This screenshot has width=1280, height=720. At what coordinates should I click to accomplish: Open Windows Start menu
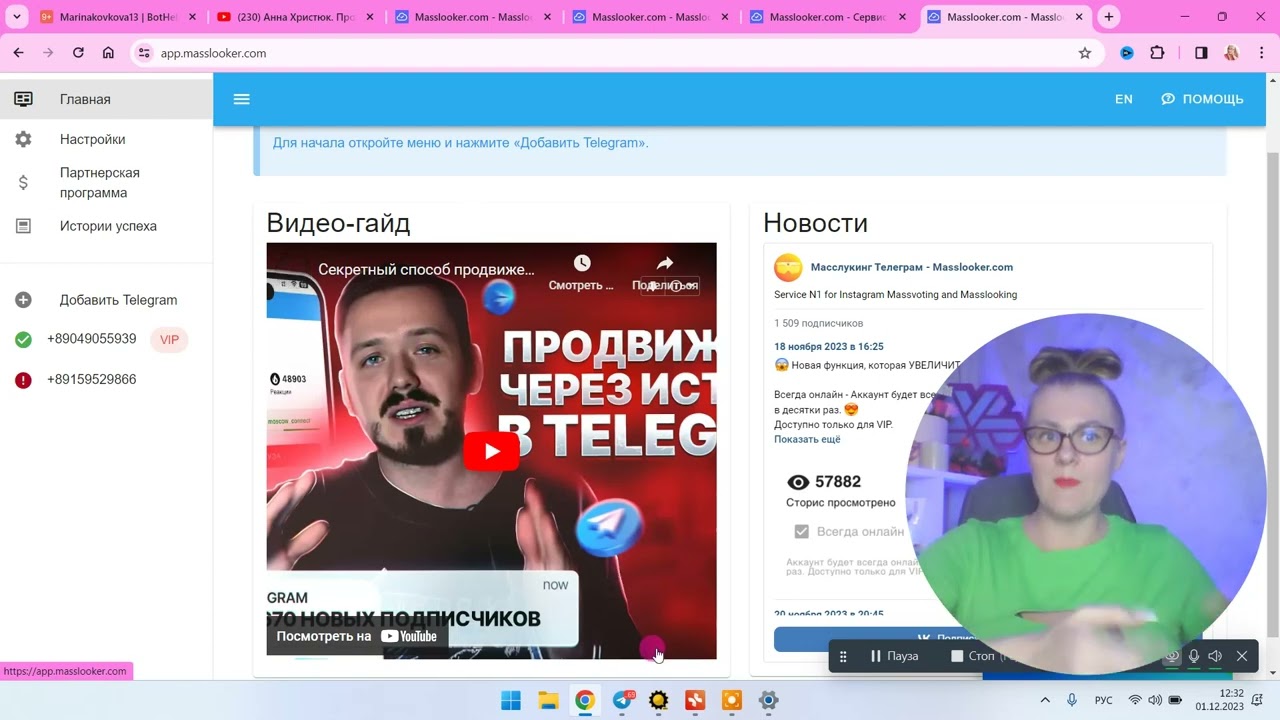pyautogui.click(x=510, y=700)
